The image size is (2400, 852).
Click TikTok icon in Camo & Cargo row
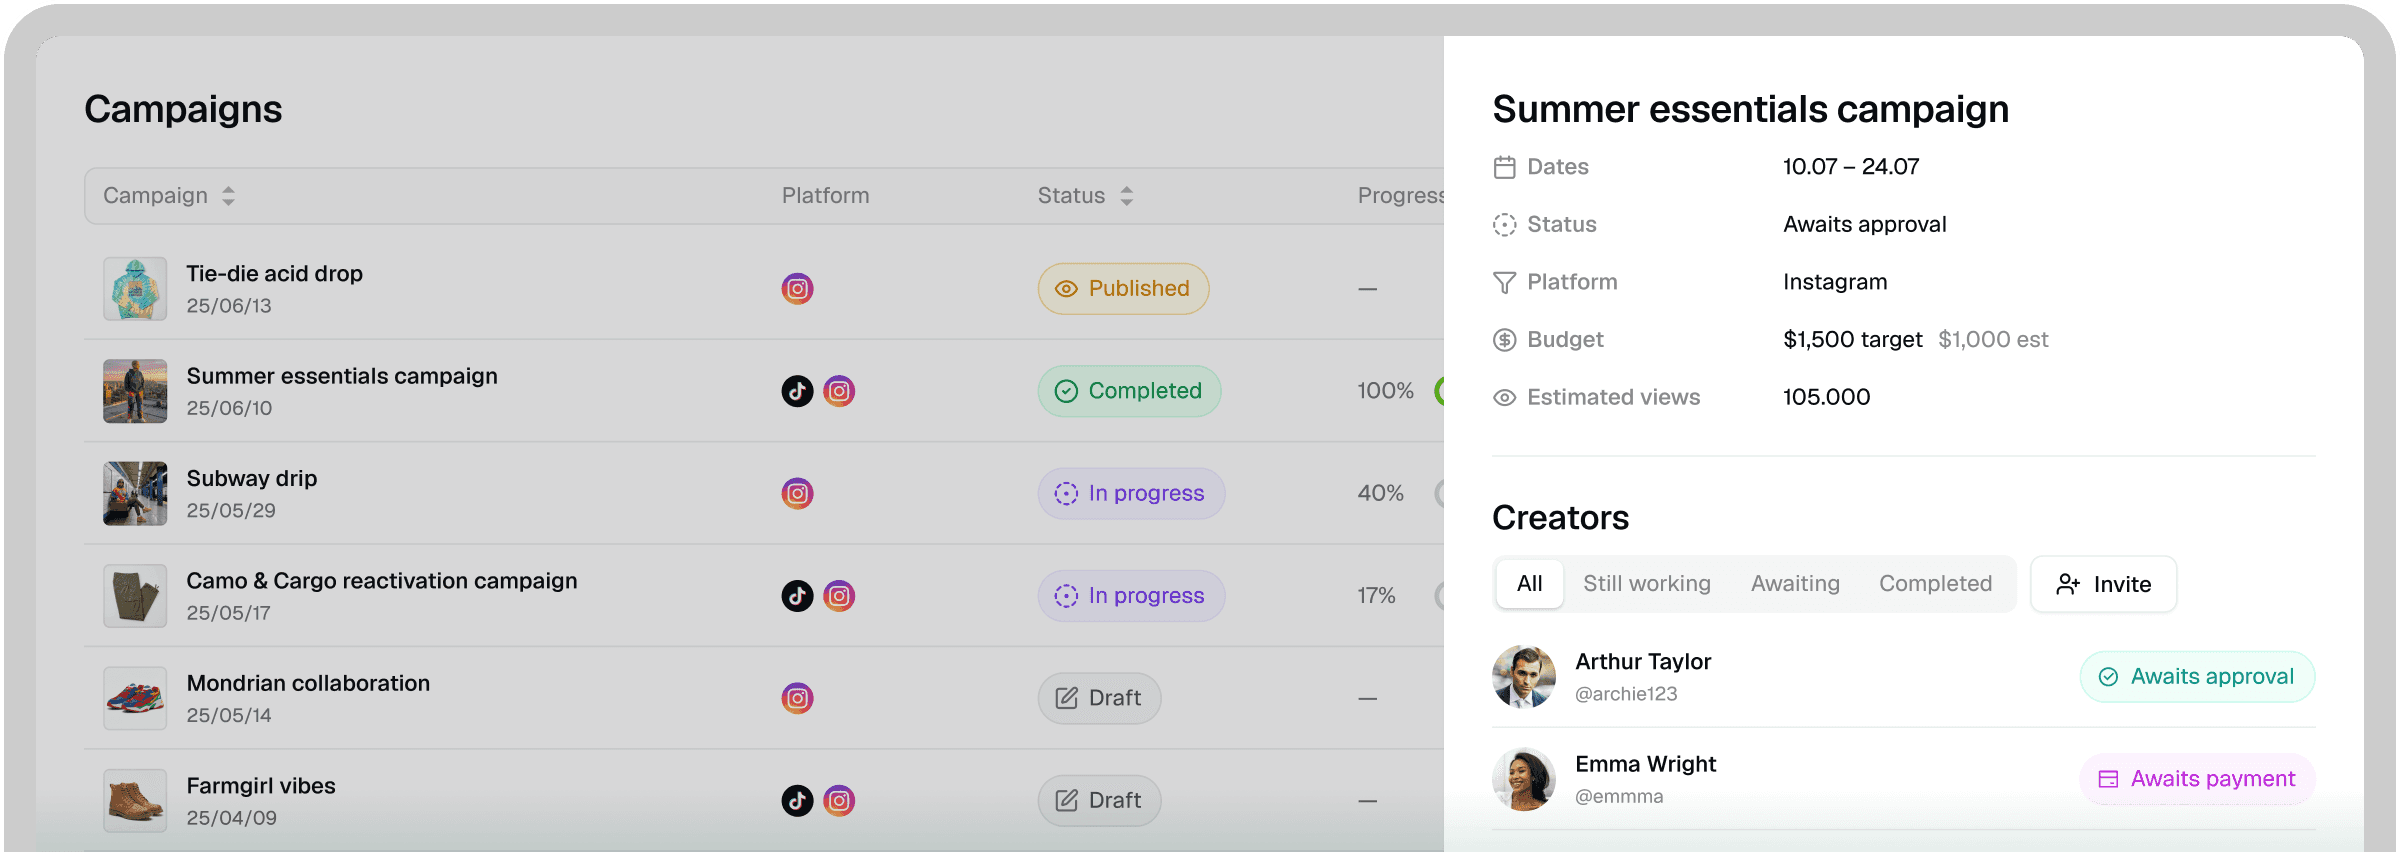tap(797, 596)
